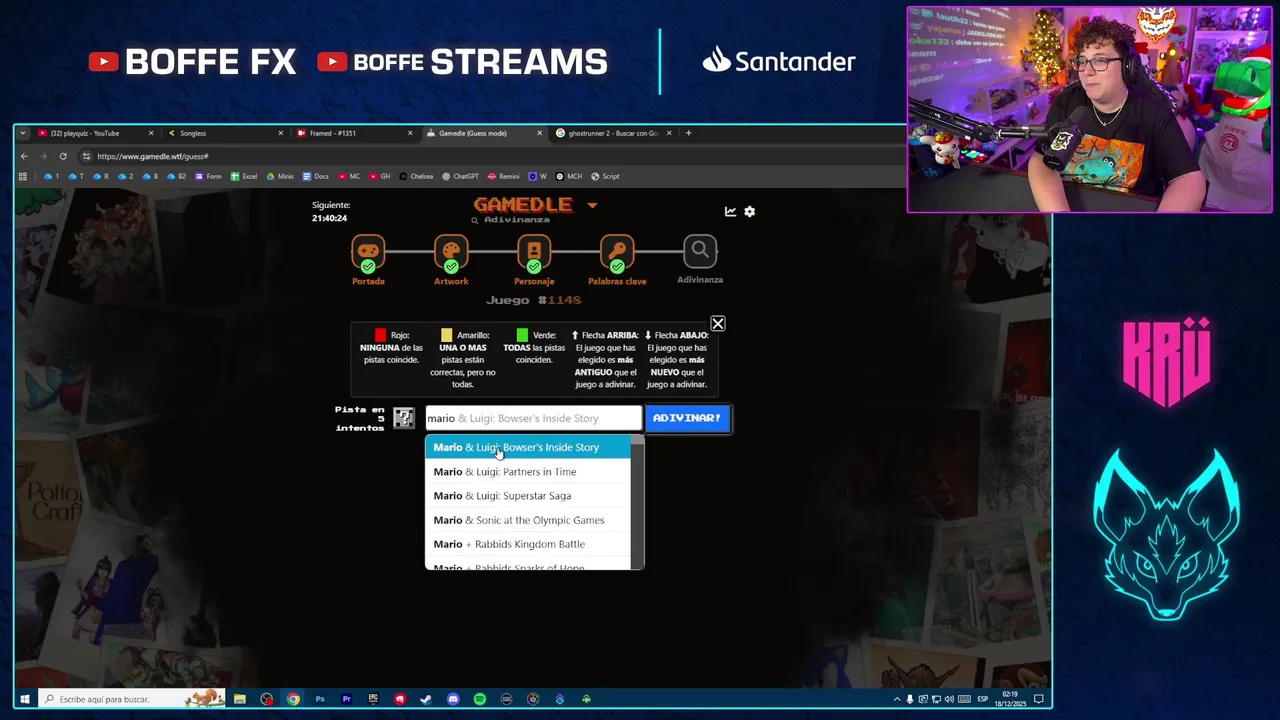Viewport: 1280px width, 720px height.
Task: Open the Docs bookmark
Action: [x=315, y=176]
